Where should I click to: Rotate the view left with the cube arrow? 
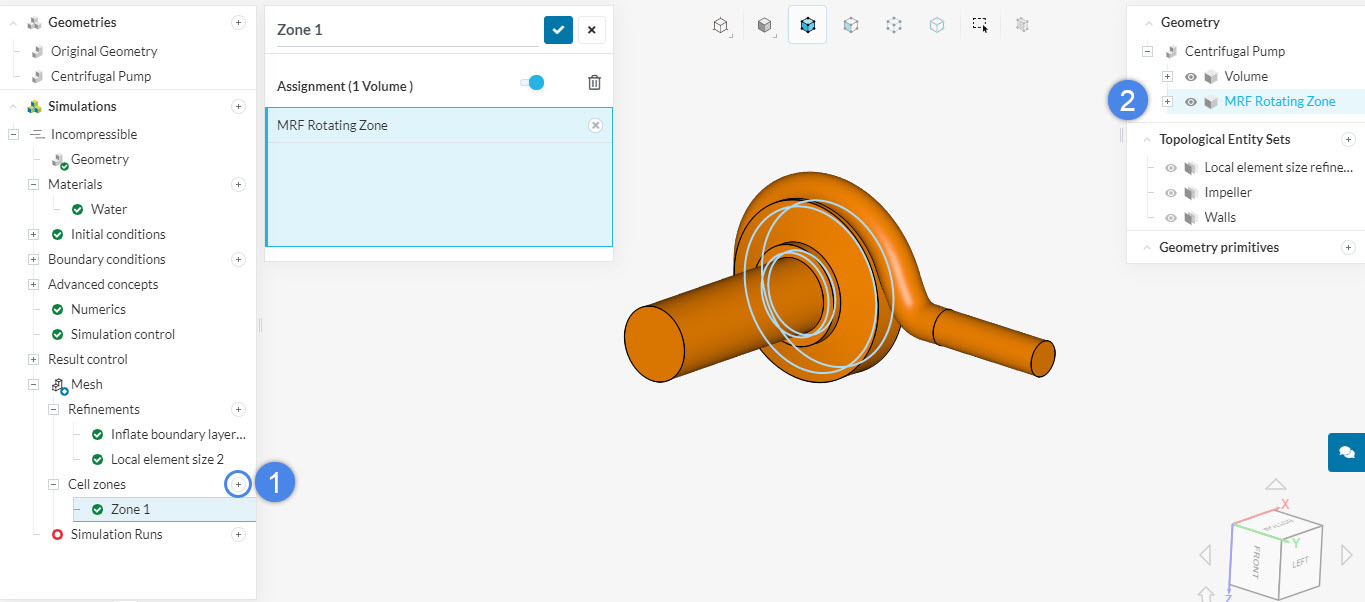(x=1205, y=555)
